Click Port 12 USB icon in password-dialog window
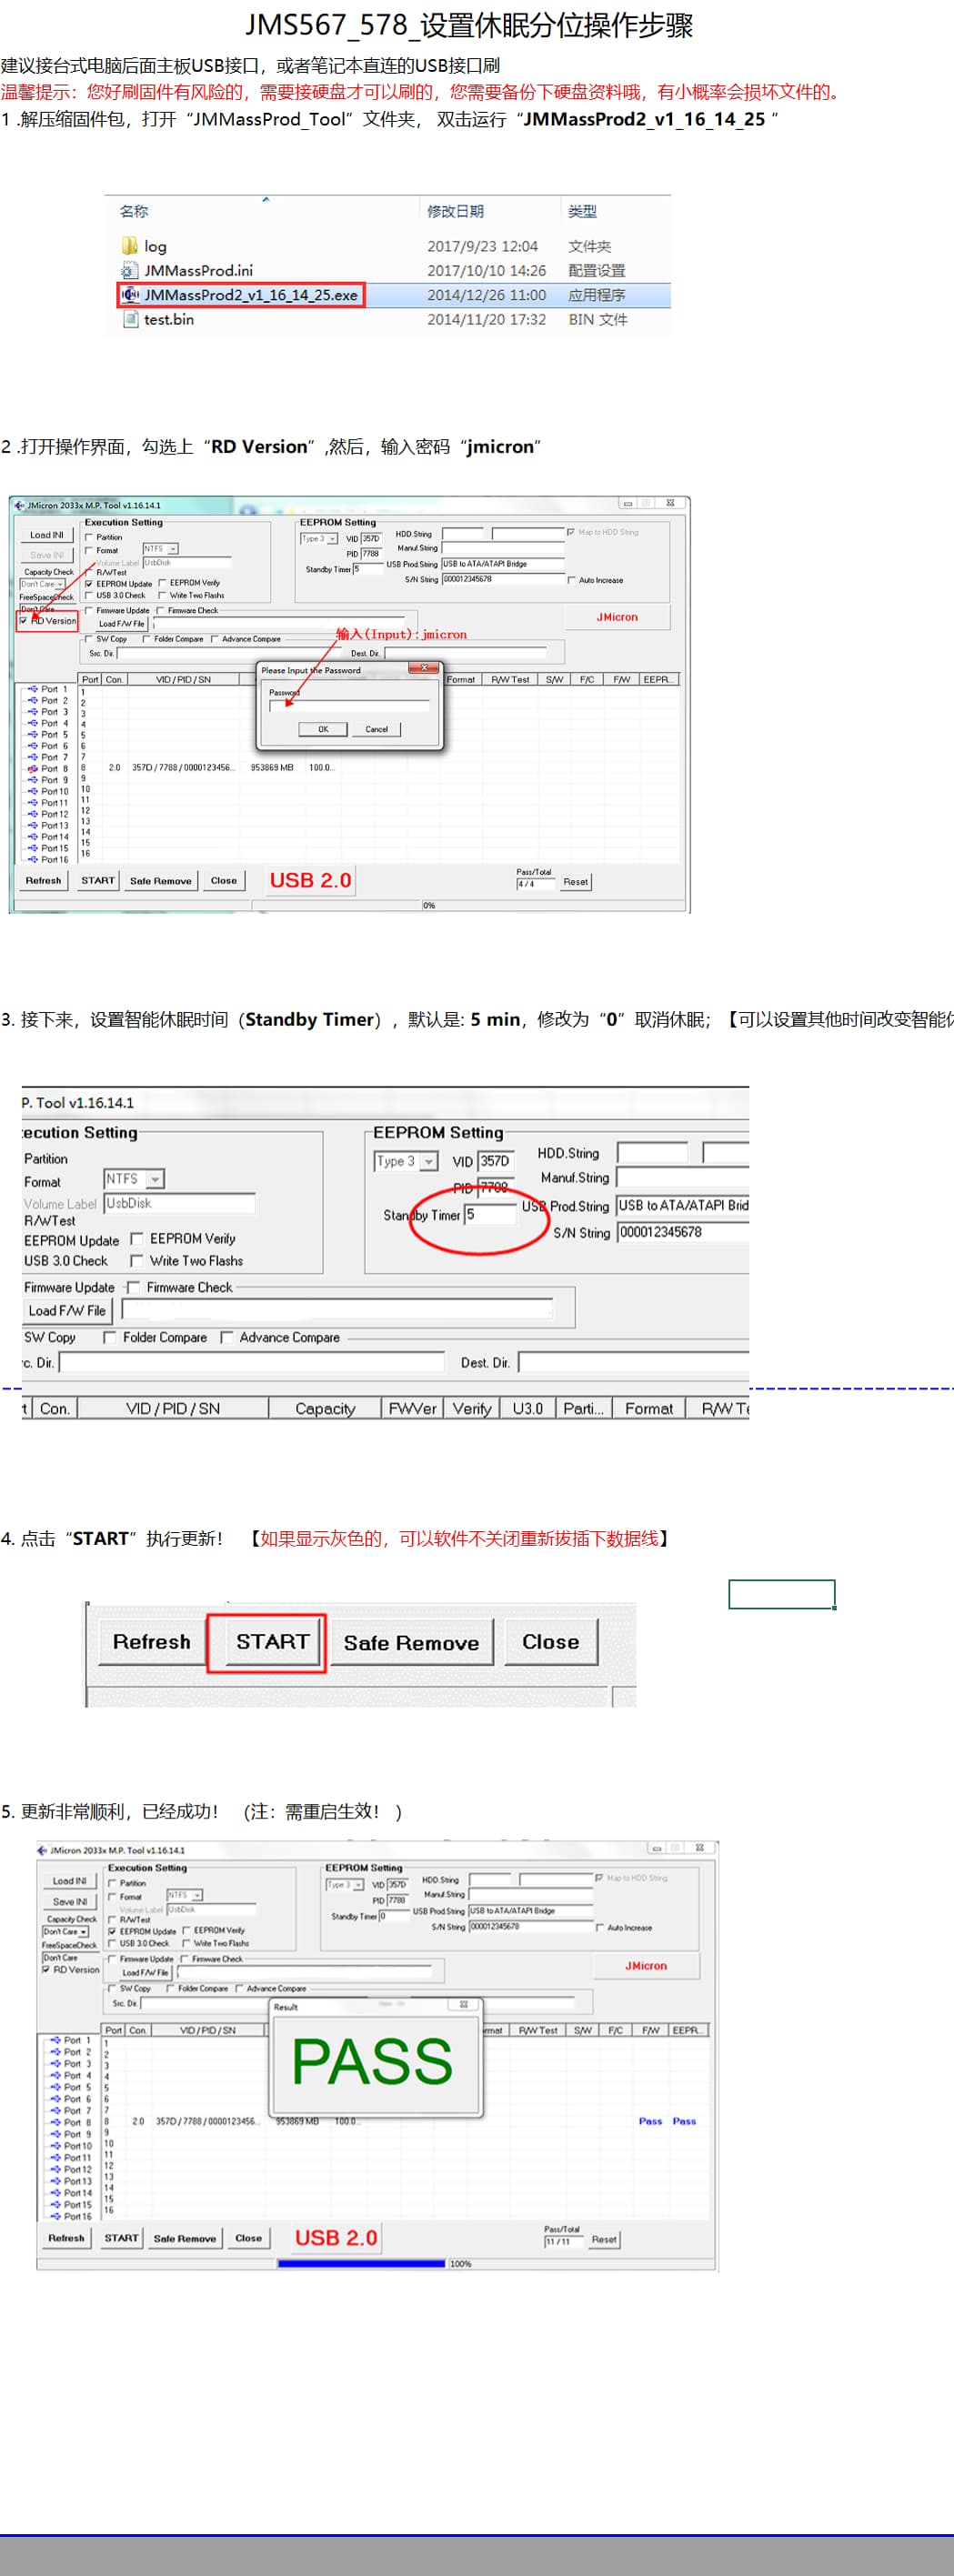This screenshot has width=954, height=2576. pyautogui.click(x=33, y=814)
